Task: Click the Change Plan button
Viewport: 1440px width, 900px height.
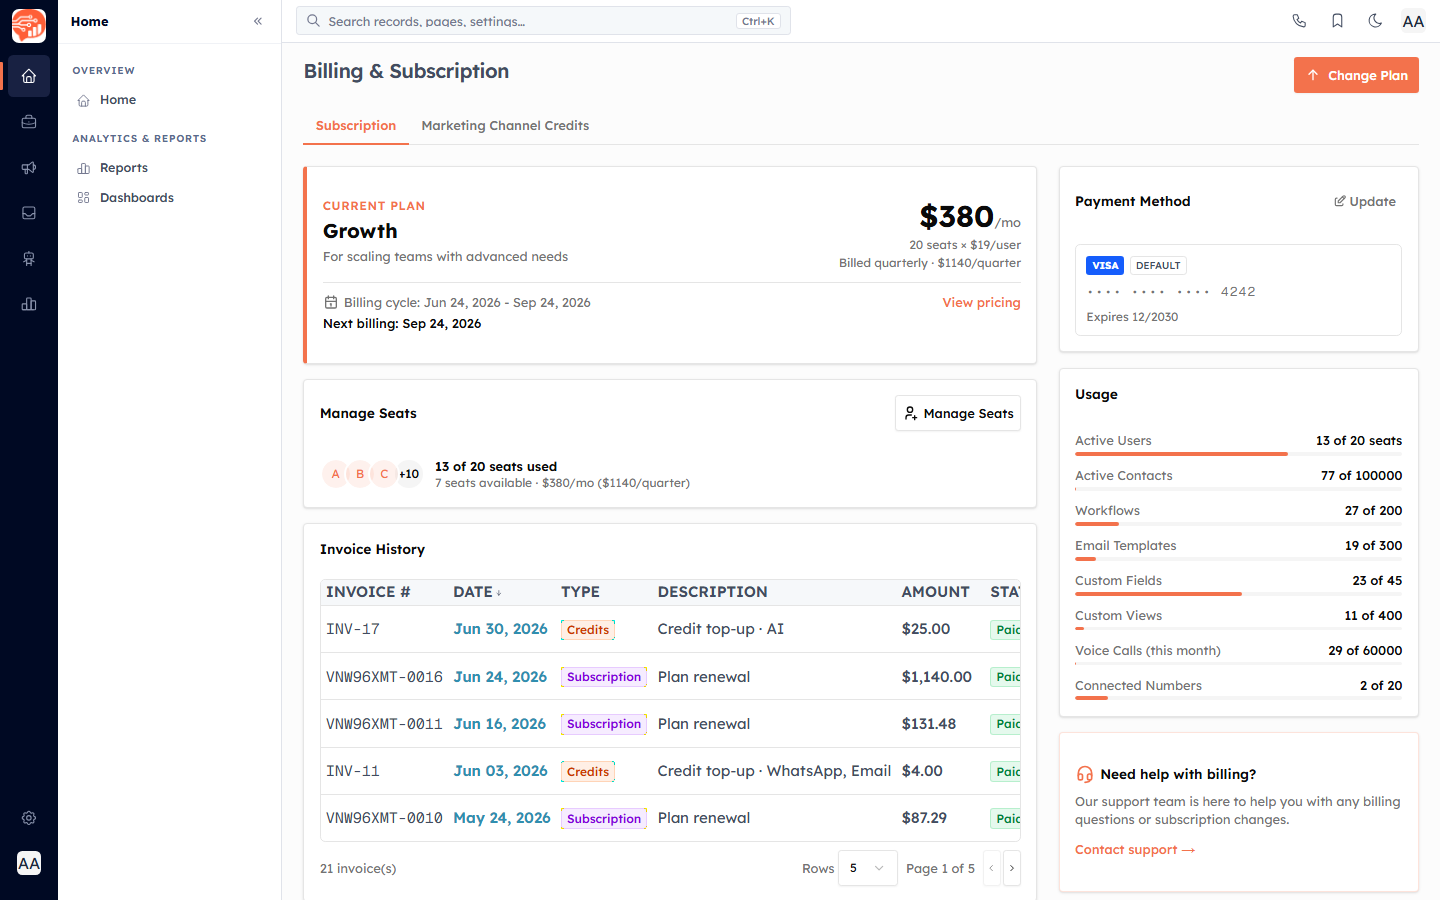Action: pyautogui.click(x=1356, y=75)
